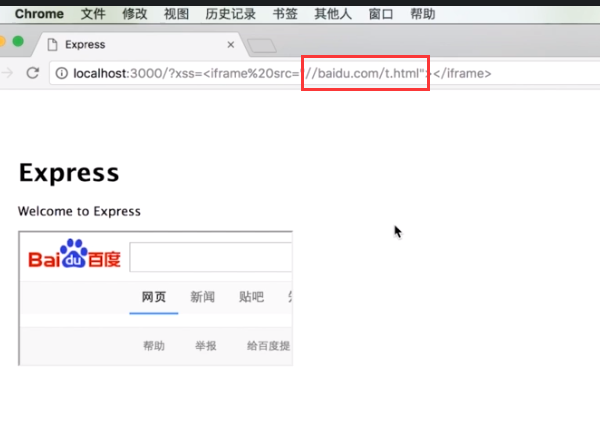Click the Baidu logo in iframe
This screenshot has width=600, height=431.
coord(75,255)
